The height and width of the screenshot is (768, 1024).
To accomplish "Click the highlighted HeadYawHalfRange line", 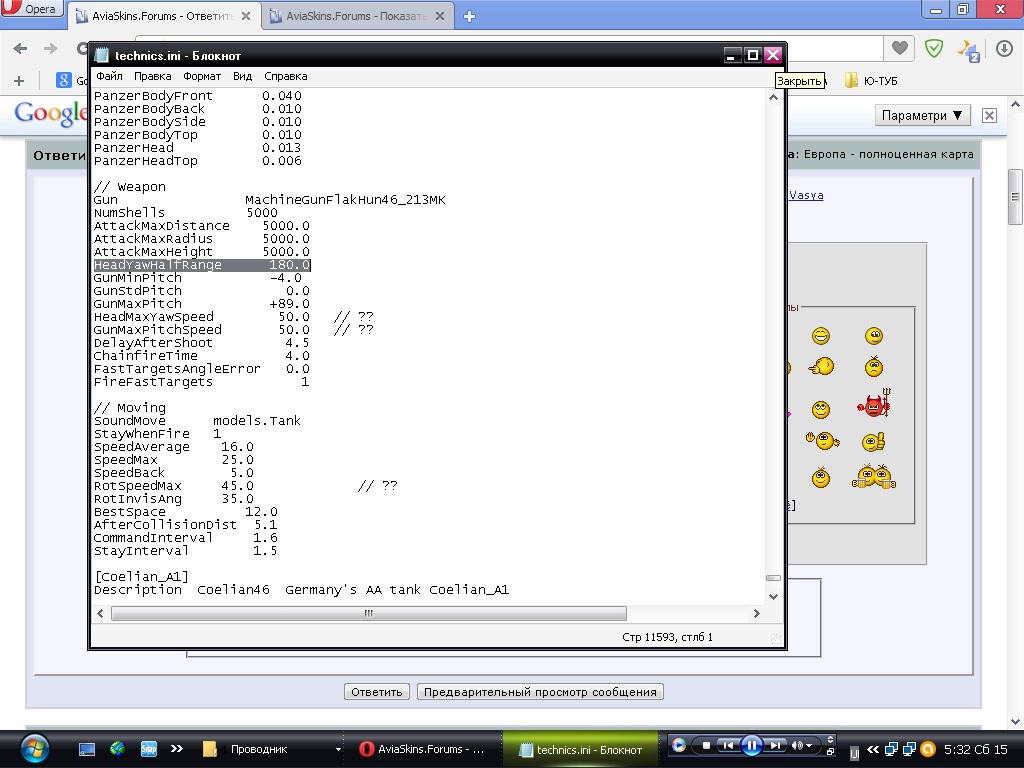I will [202, 264].
